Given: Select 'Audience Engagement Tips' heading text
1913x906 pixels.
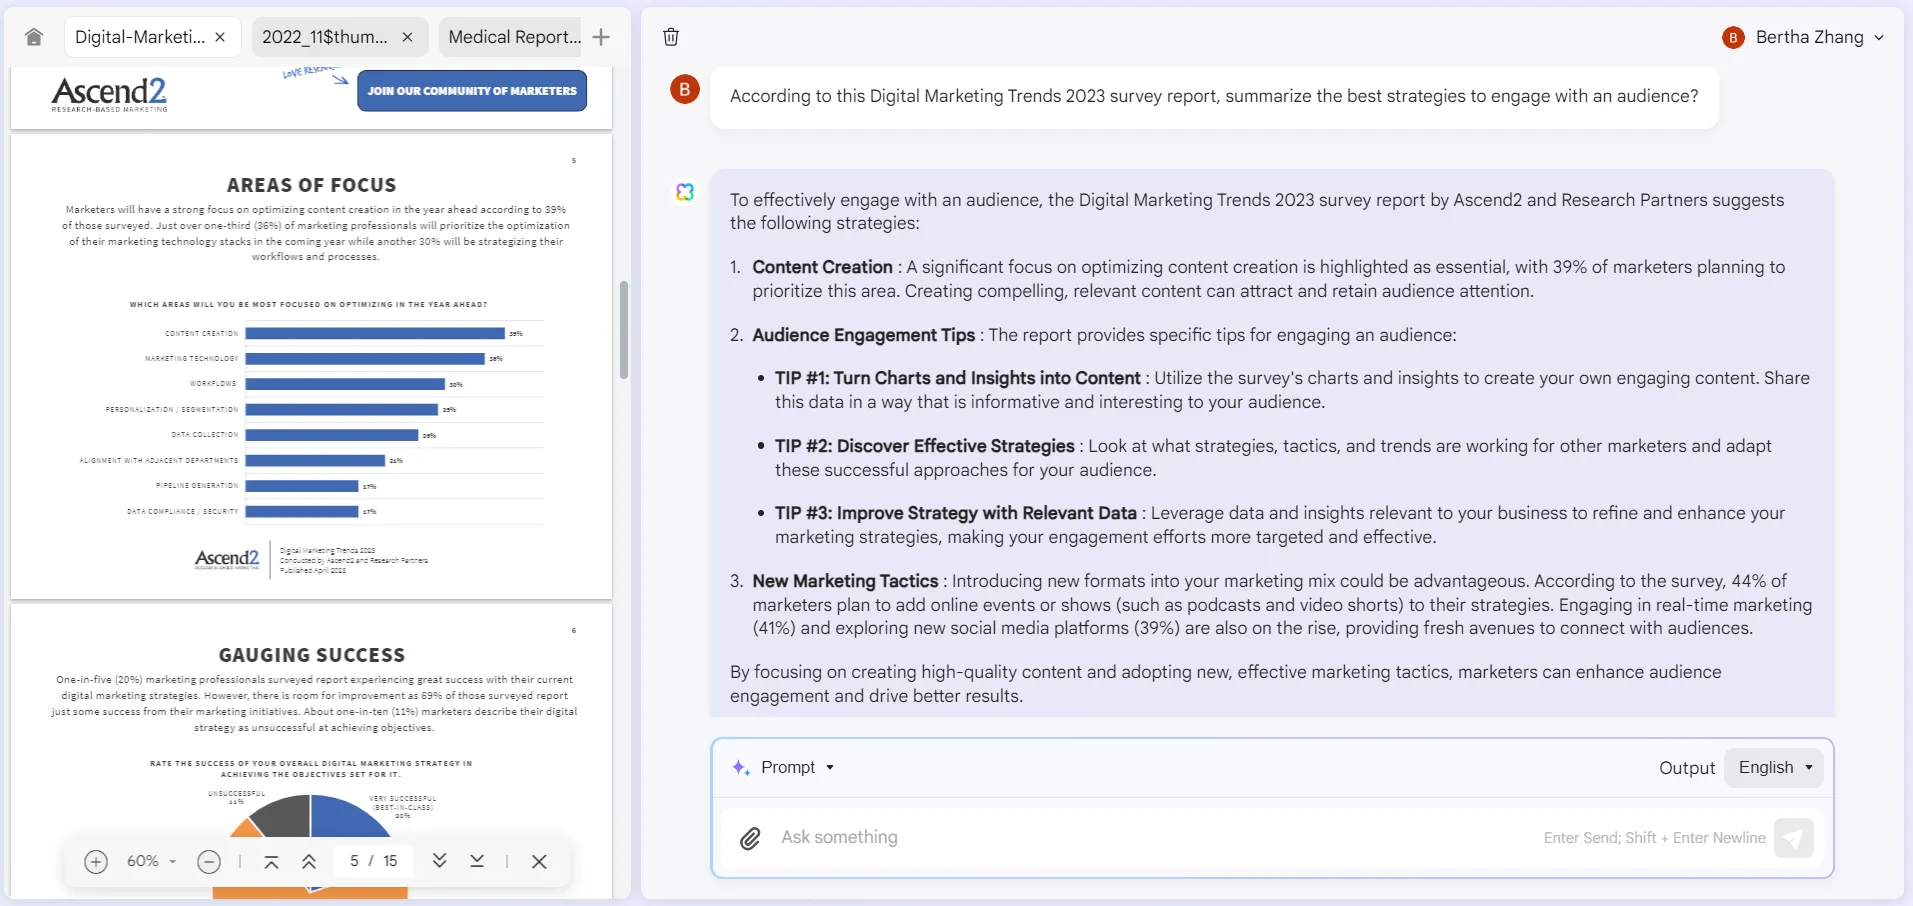Looking at the screenshot, I should click(863, 335).
